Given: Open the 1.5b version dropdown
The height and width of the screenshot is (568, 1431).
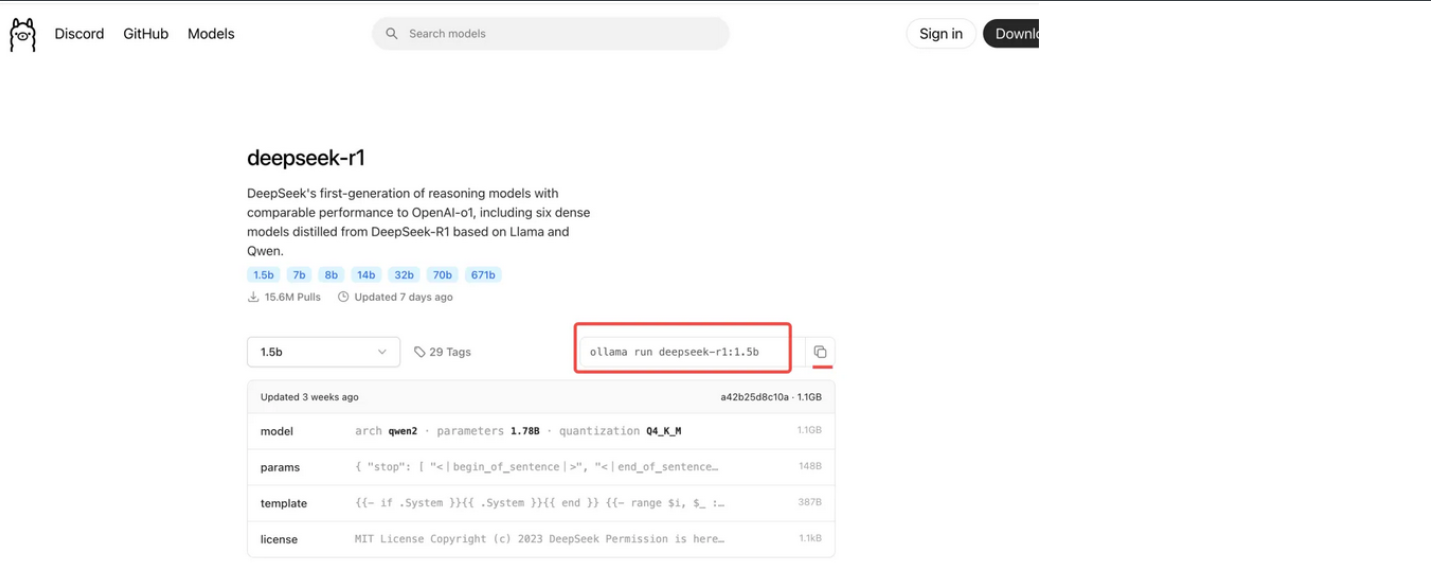Looking at the screenshot, I should [324, 352].
